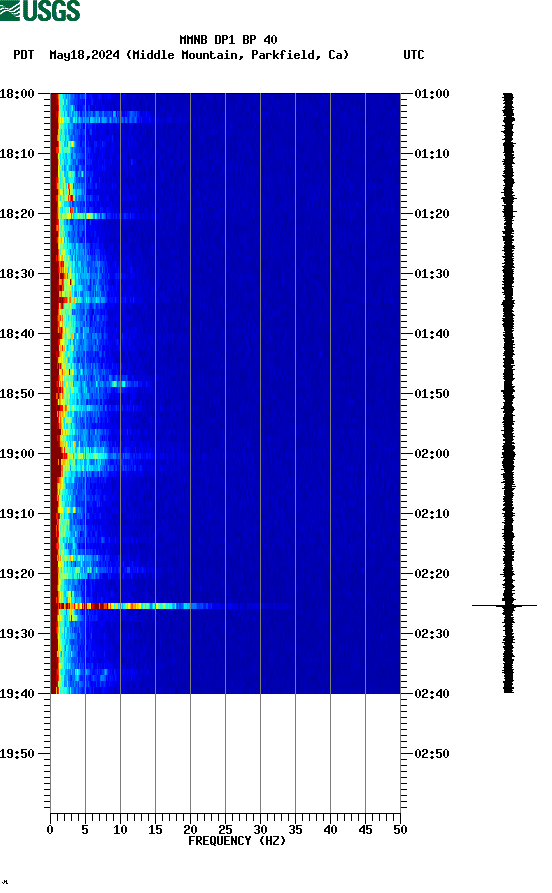Click the 40 Hz frequency tick label
This screenshot has width=552, height=893.
click(x=330, y=830)
